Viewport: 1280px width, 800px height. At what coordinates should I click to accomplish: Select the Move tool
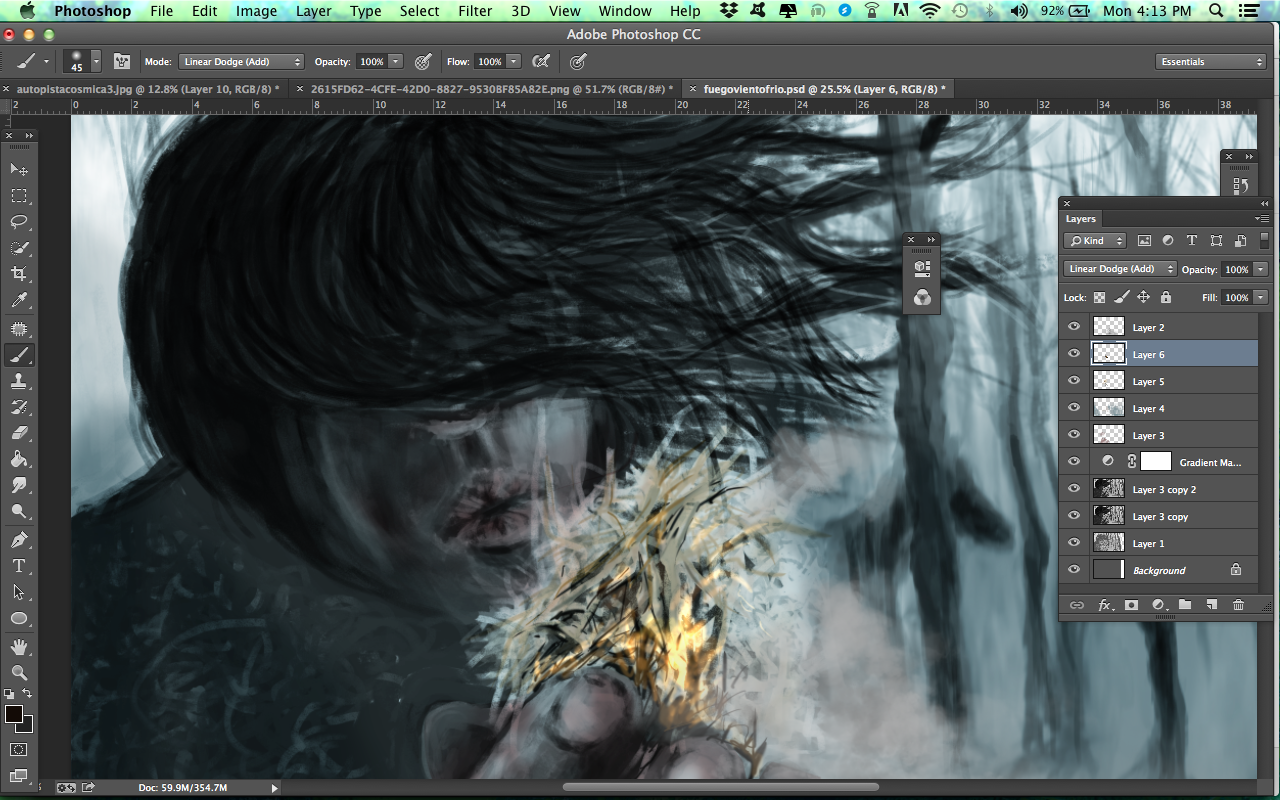[x=19, y=169]
